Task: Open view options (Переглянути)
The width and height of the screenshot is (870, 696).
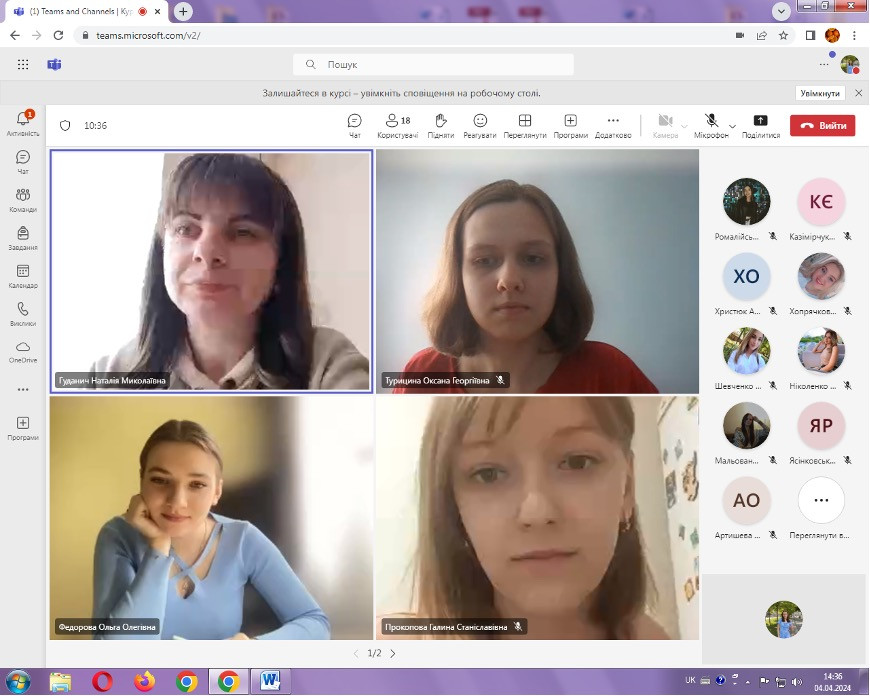Action: pyautogui.click(x=525, y=126)
